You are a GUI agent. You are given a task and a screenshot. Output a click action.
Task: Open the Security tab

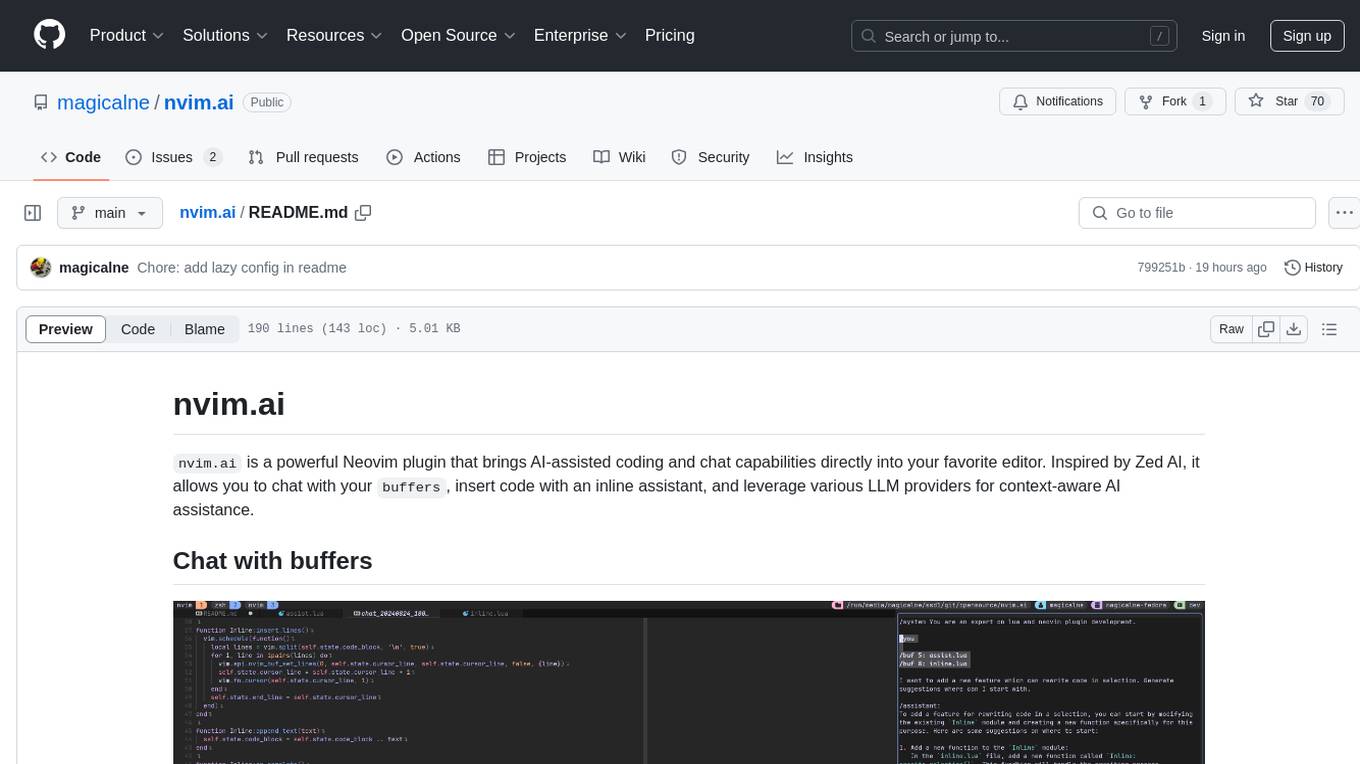click(x=710, y=157)
